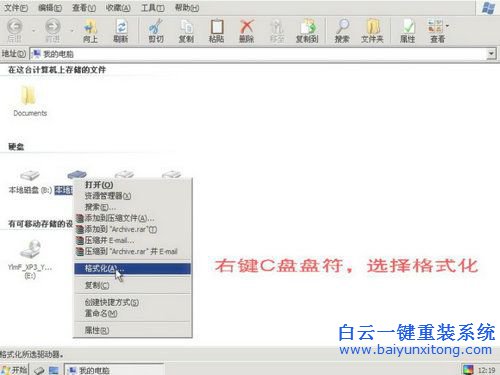The height and width of the screenshot is (375, 500).
Task: Click the first quick launch icon beside 开始
Action: 39,370
